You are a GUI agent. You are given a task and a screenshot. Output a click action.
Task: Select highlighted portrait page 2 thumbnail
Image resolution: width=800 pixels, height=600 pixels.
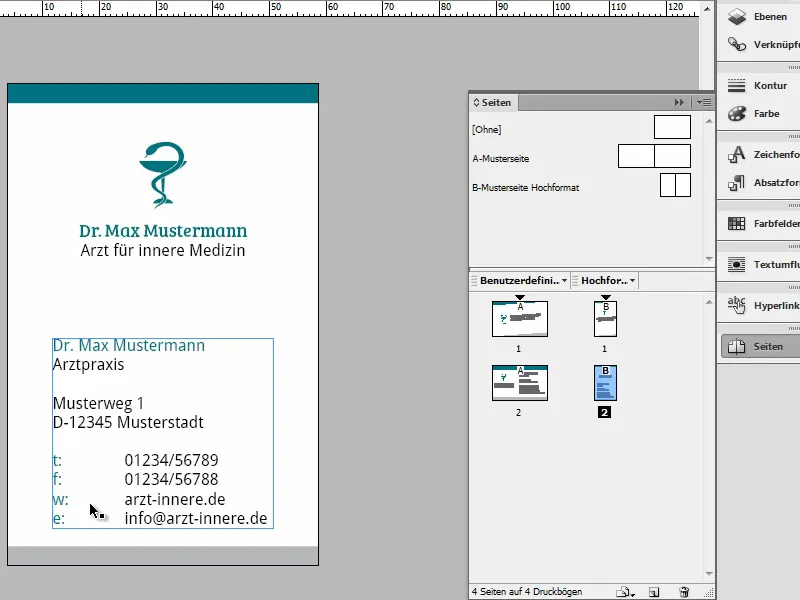(x=606, y=383)
